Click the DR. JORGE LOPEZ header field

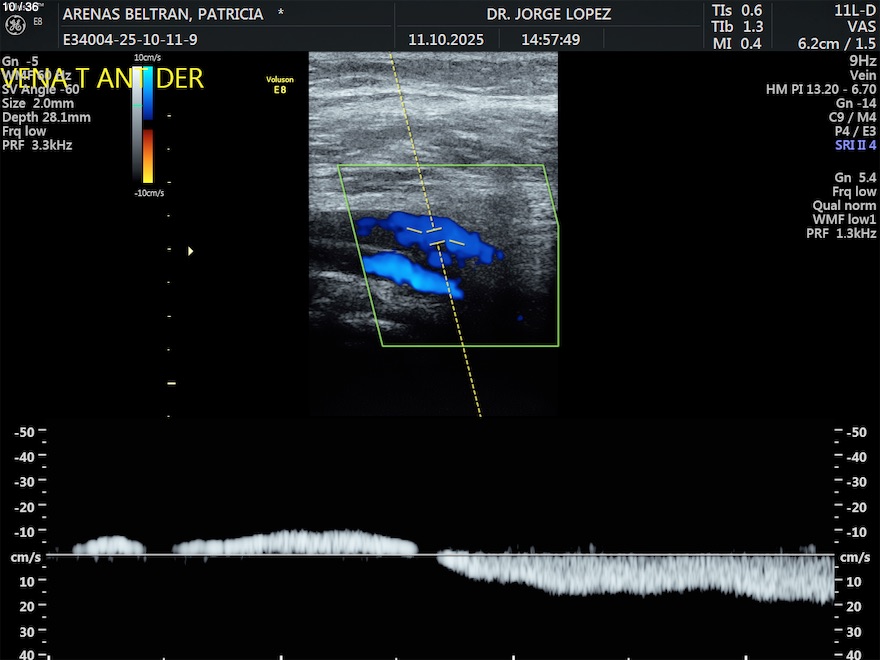(x=548, y=15)
